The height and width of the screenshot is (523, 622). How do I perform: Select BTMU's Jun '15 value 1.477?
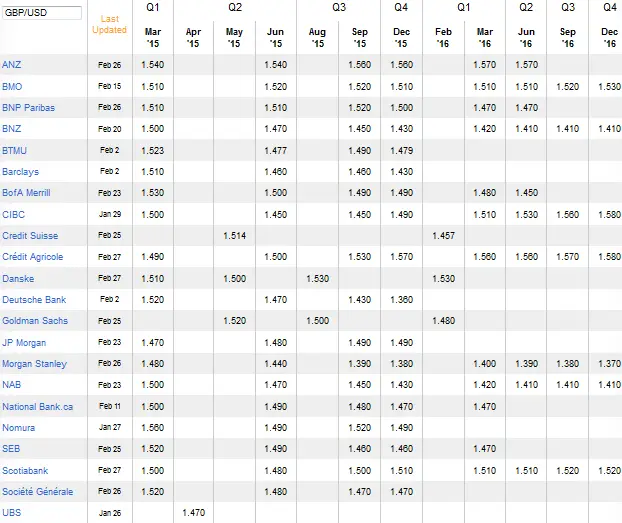[276, 151]
